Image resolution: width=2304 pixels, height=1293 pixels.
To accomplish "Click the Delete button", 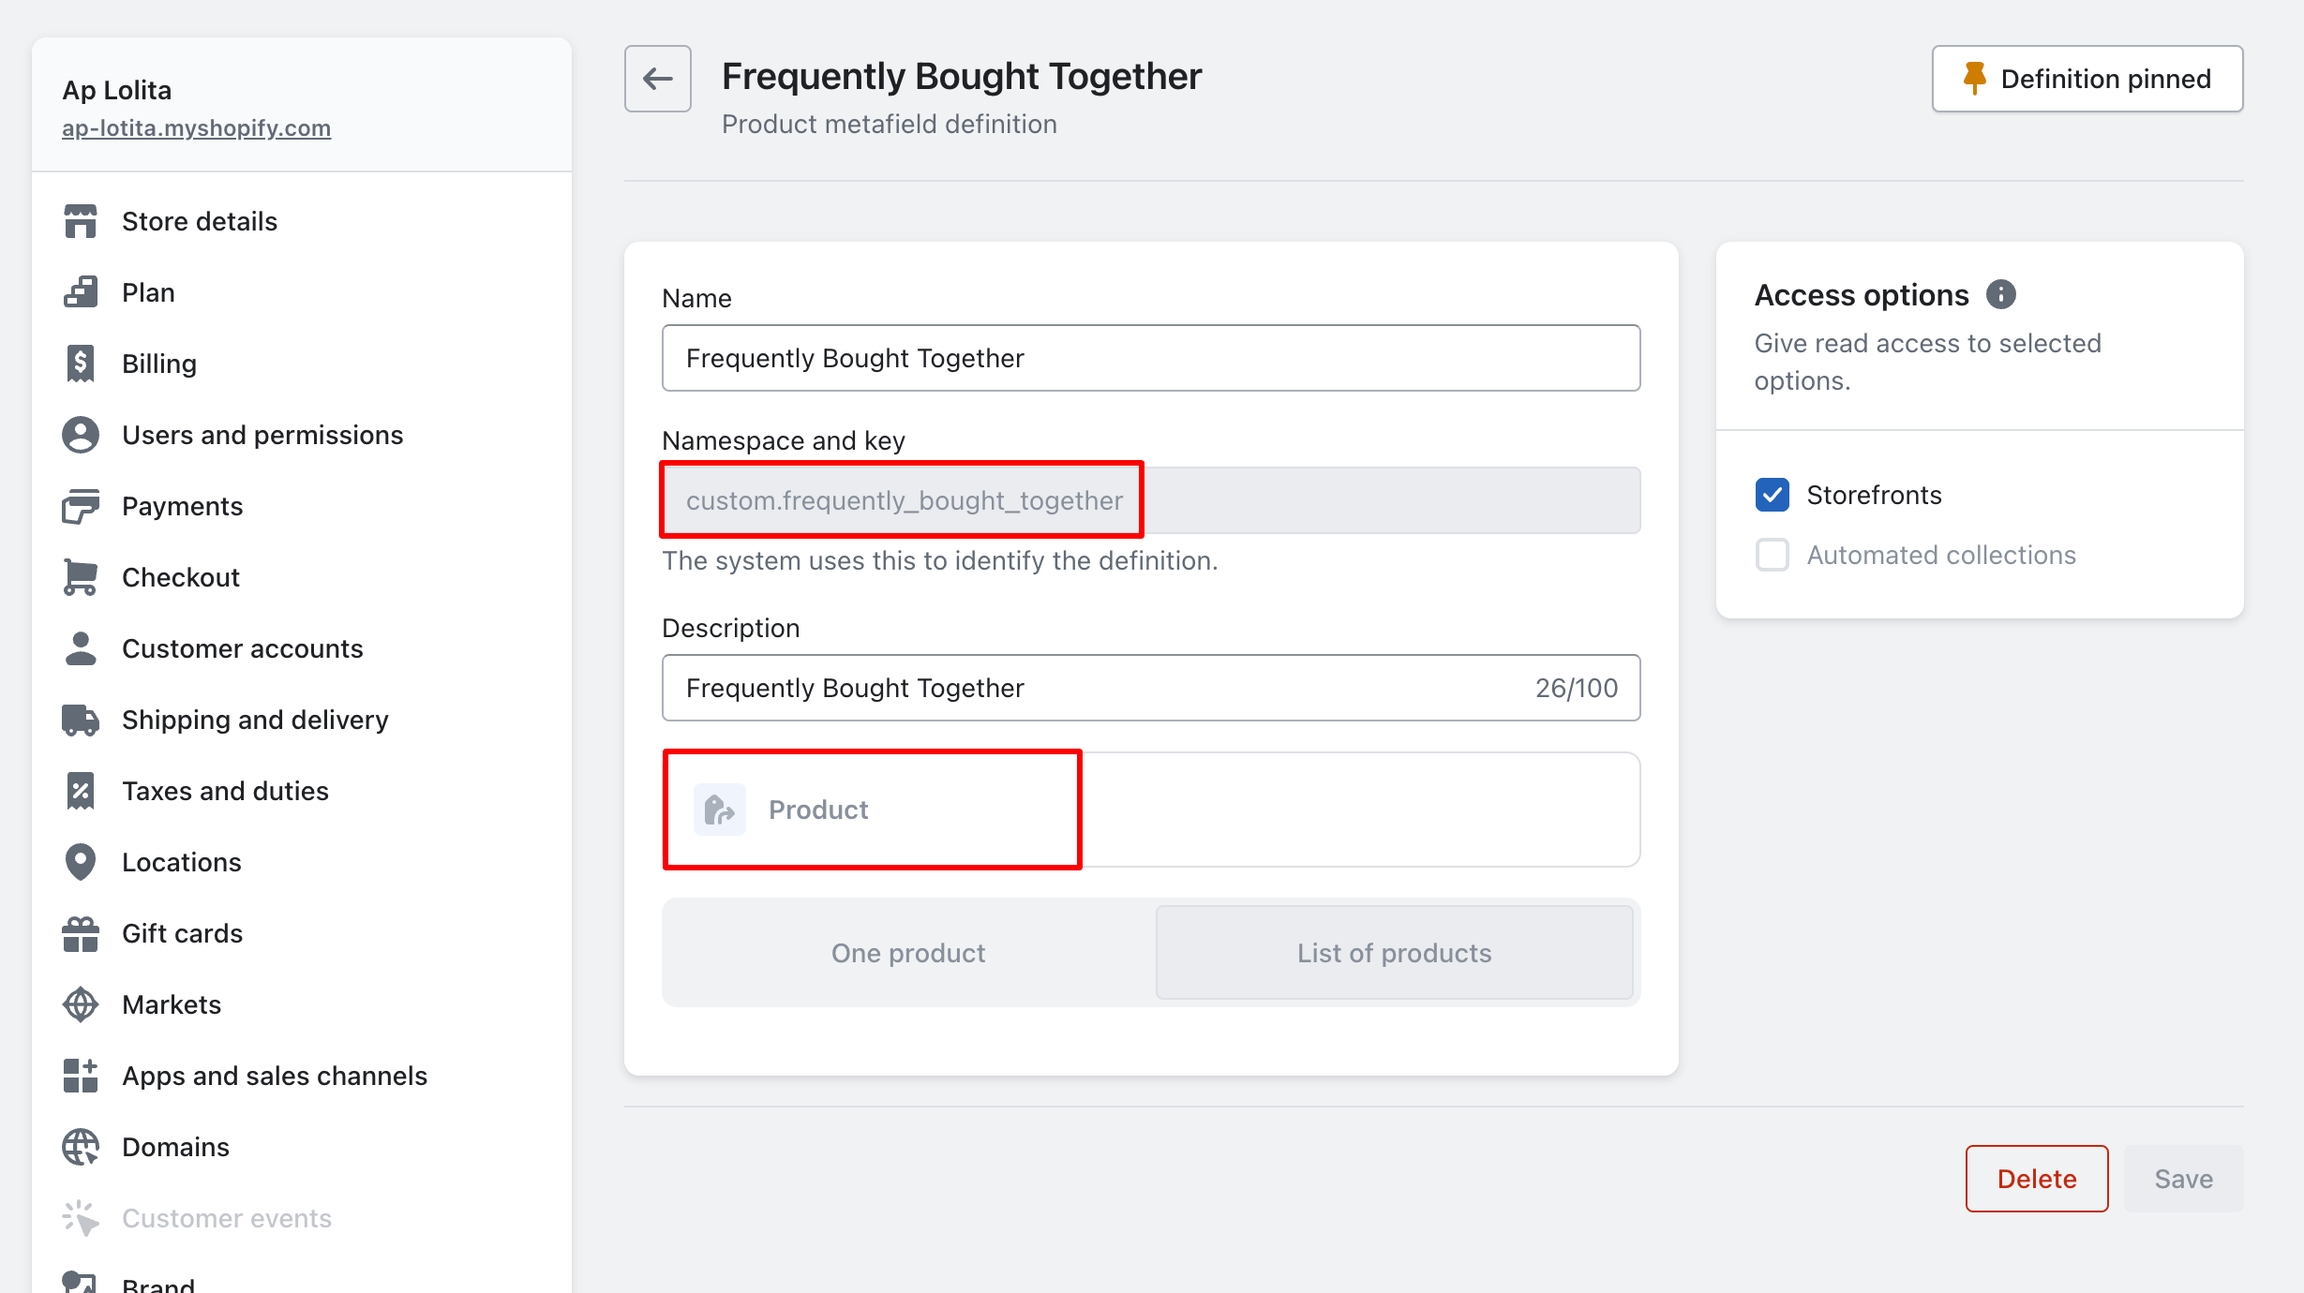I will [x=2036, y=1179].
